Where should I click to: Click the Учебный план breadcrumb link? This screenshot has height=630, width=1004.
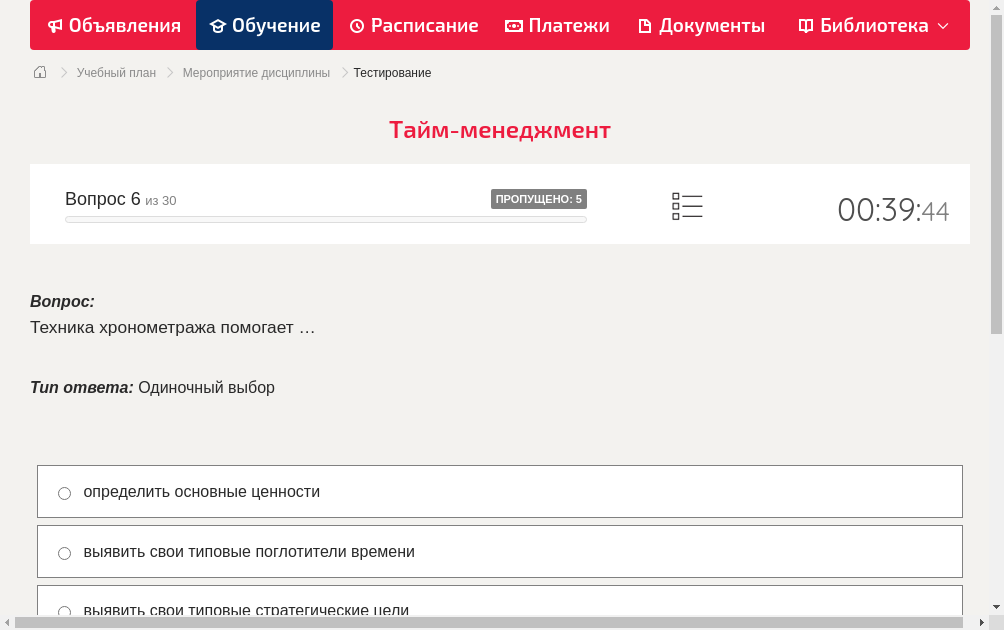pos(115,72)
